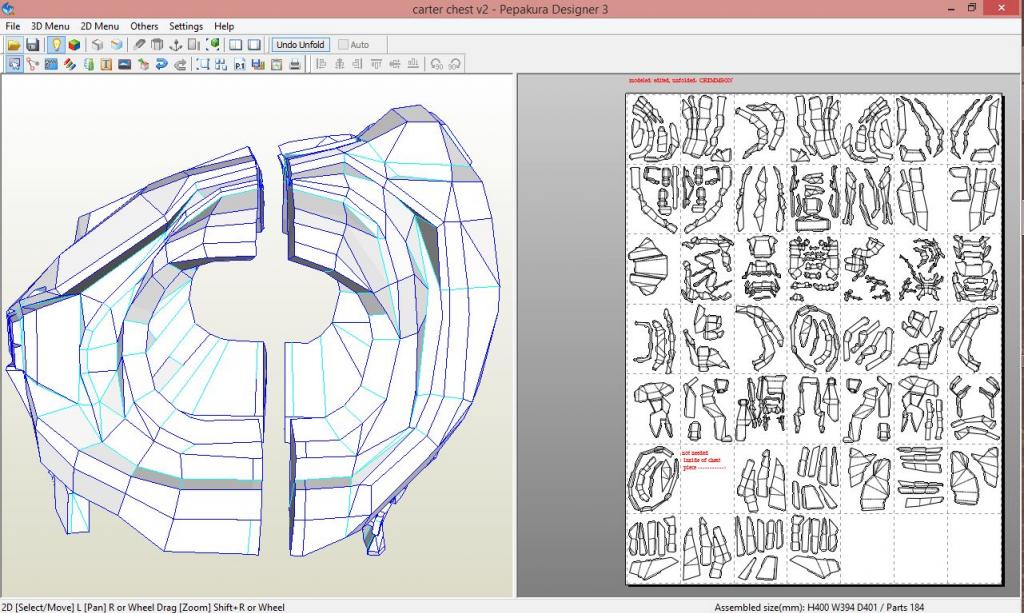This screenshot has width=1024, height=613.
Task: Select the oval ring part on the fourth row
Action: click(814, 338)
